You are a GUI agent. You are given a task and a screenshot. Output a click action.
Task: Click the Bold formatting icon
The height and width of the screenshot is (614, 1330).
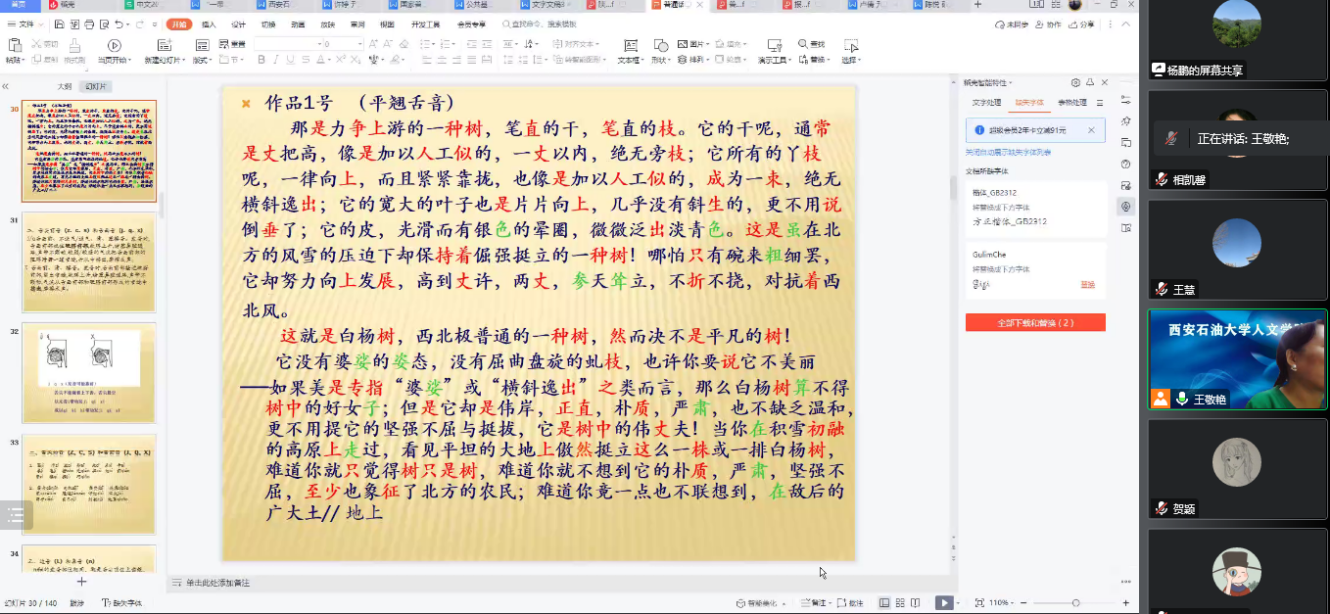click(261, 60)
